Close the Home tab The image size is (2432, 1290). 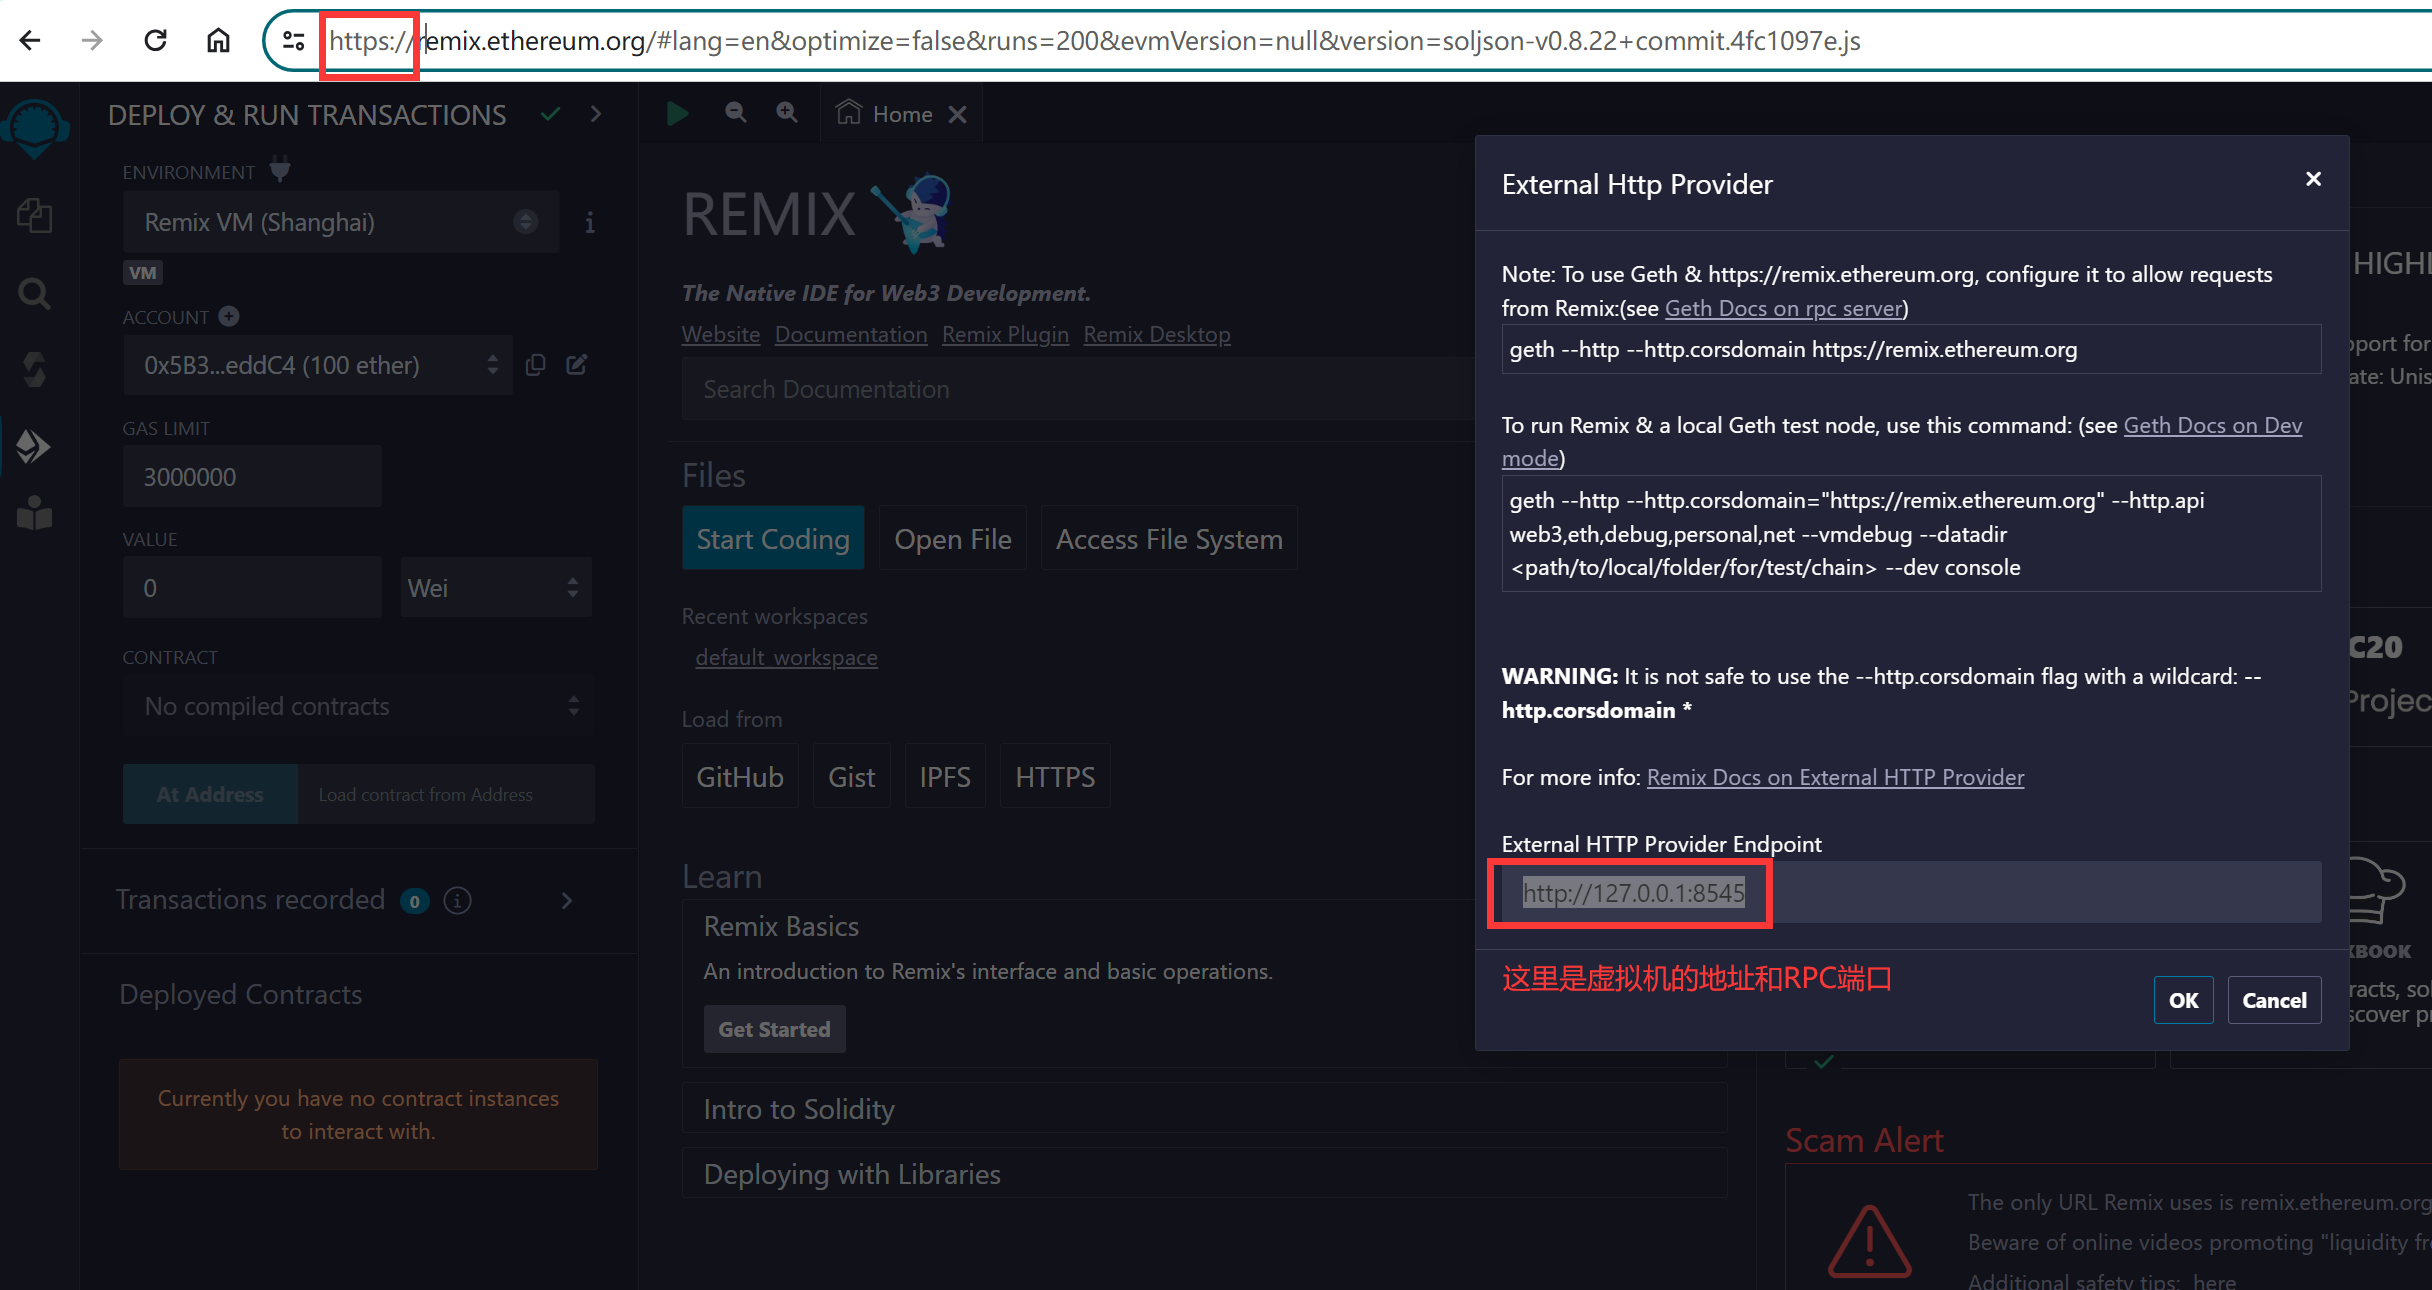958,115
